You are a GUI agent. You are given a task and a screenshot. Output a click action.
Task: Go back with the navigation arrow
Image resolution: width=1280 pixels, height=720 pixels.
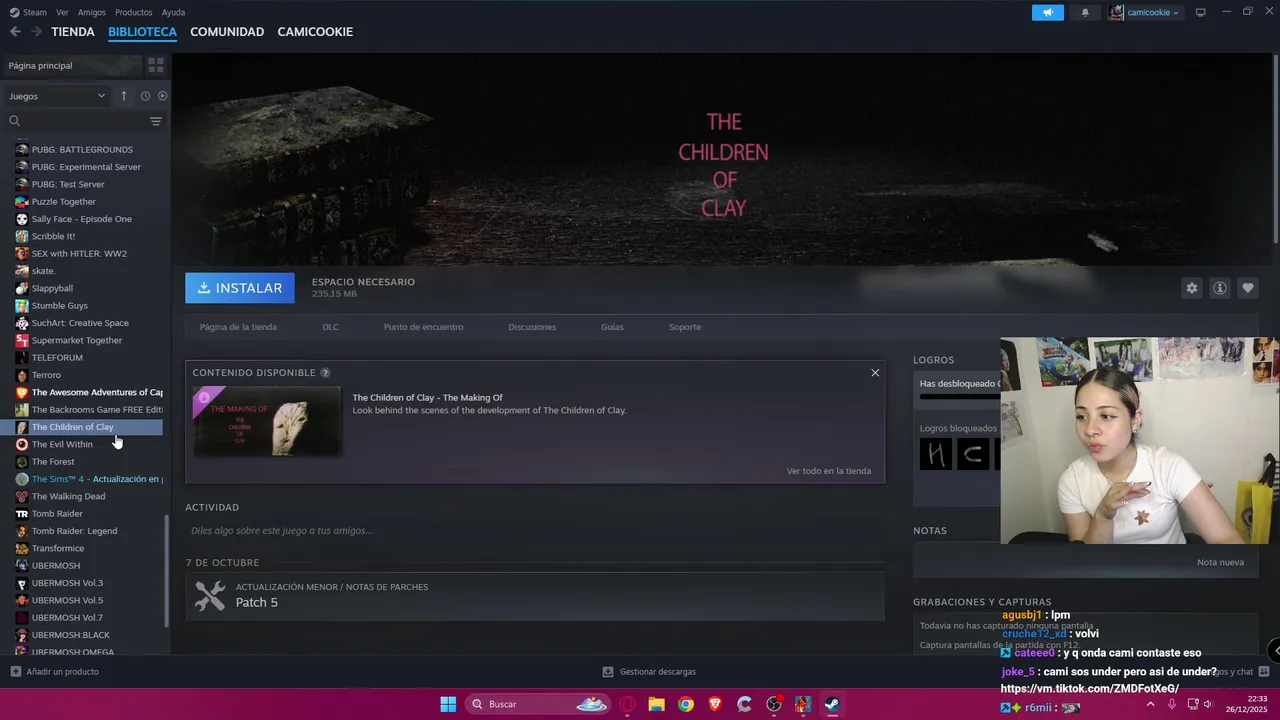pos(15,32)
